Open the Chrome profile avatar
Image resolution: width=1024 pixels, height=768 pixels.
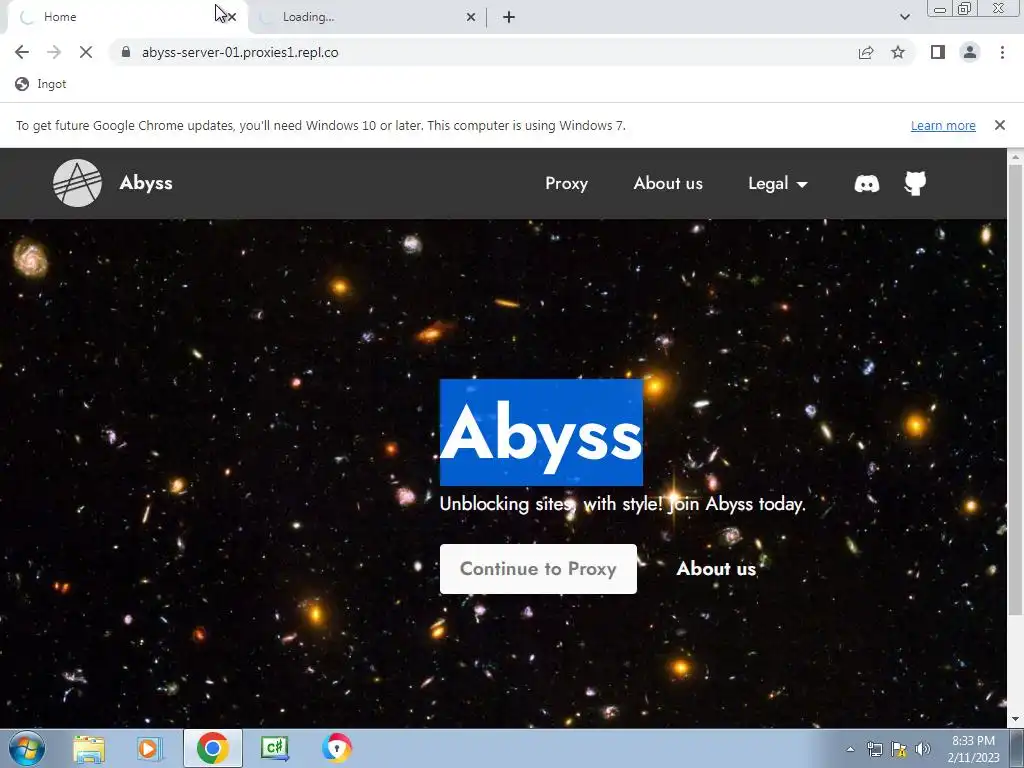pyautogui.click(x=970, y=52)
